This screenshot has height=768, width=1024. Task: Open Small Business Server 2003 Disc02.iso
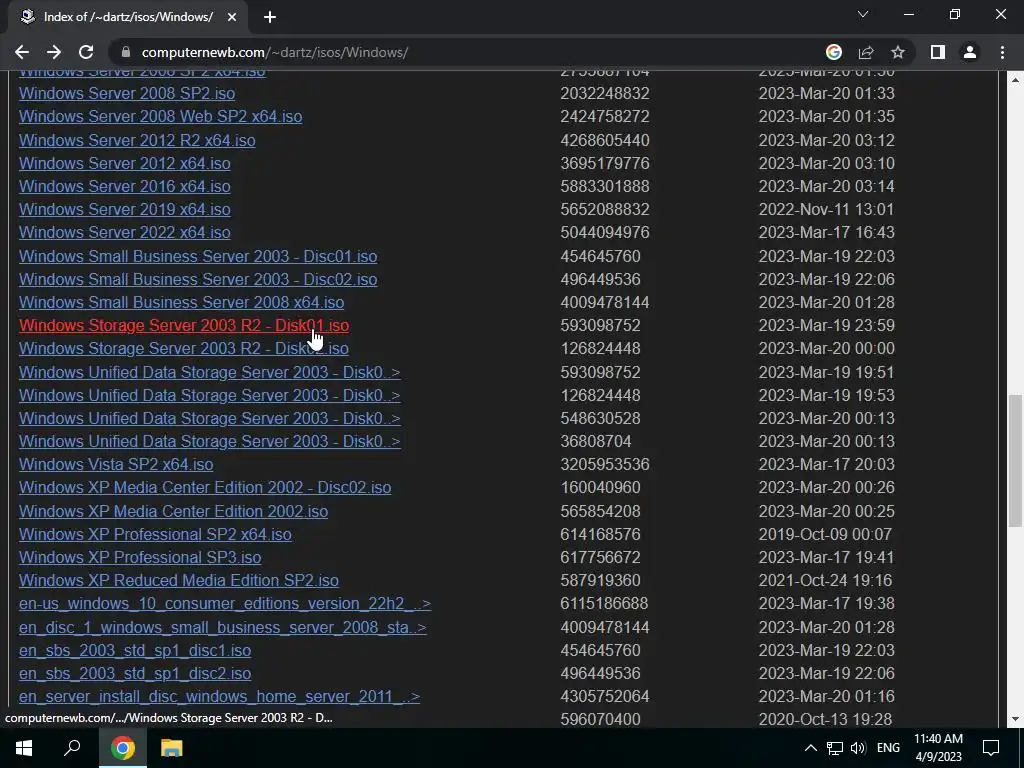[x=198, y=280]
